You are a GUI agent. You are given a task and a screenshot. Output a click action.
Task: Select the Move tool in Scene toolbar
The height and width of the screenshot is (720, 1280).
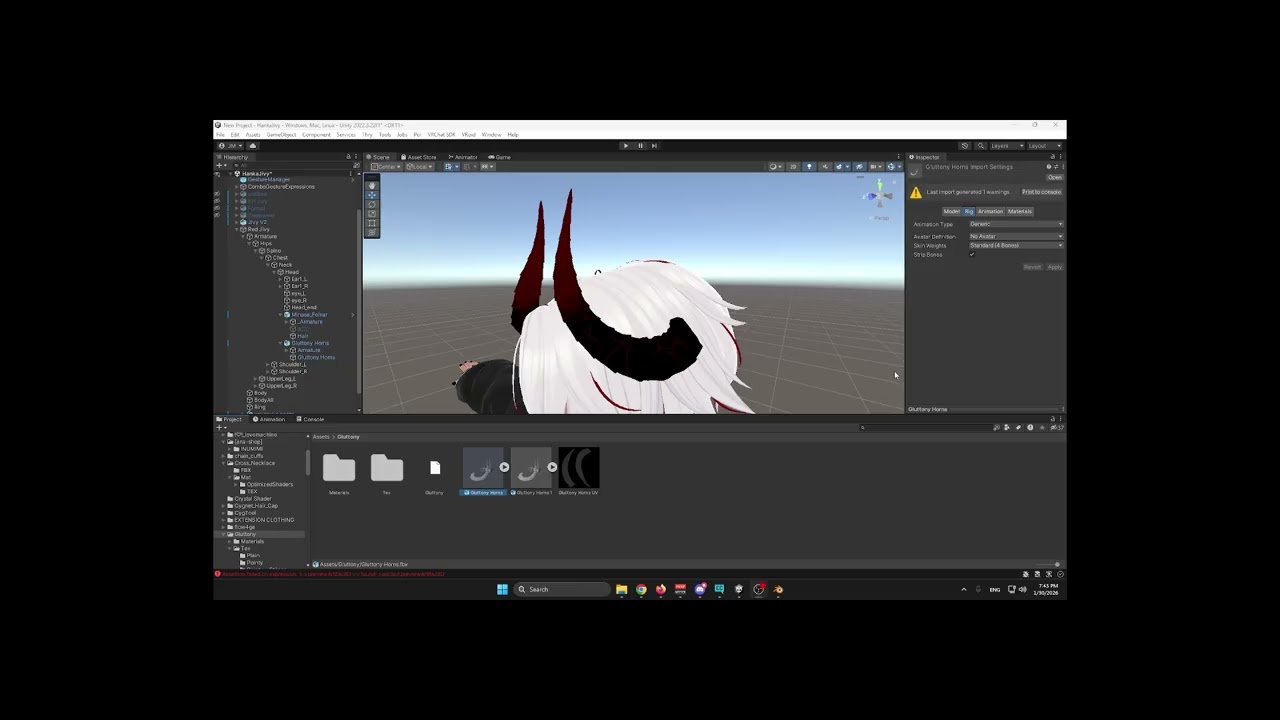[x=372, y=195]
